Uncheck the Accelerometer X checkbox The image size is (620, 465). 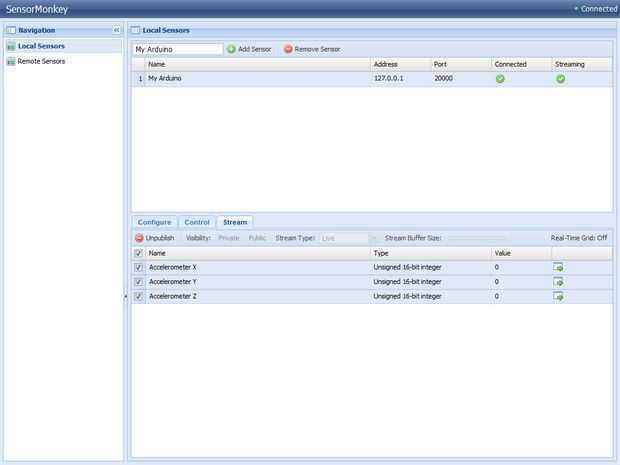coord(138,267)
